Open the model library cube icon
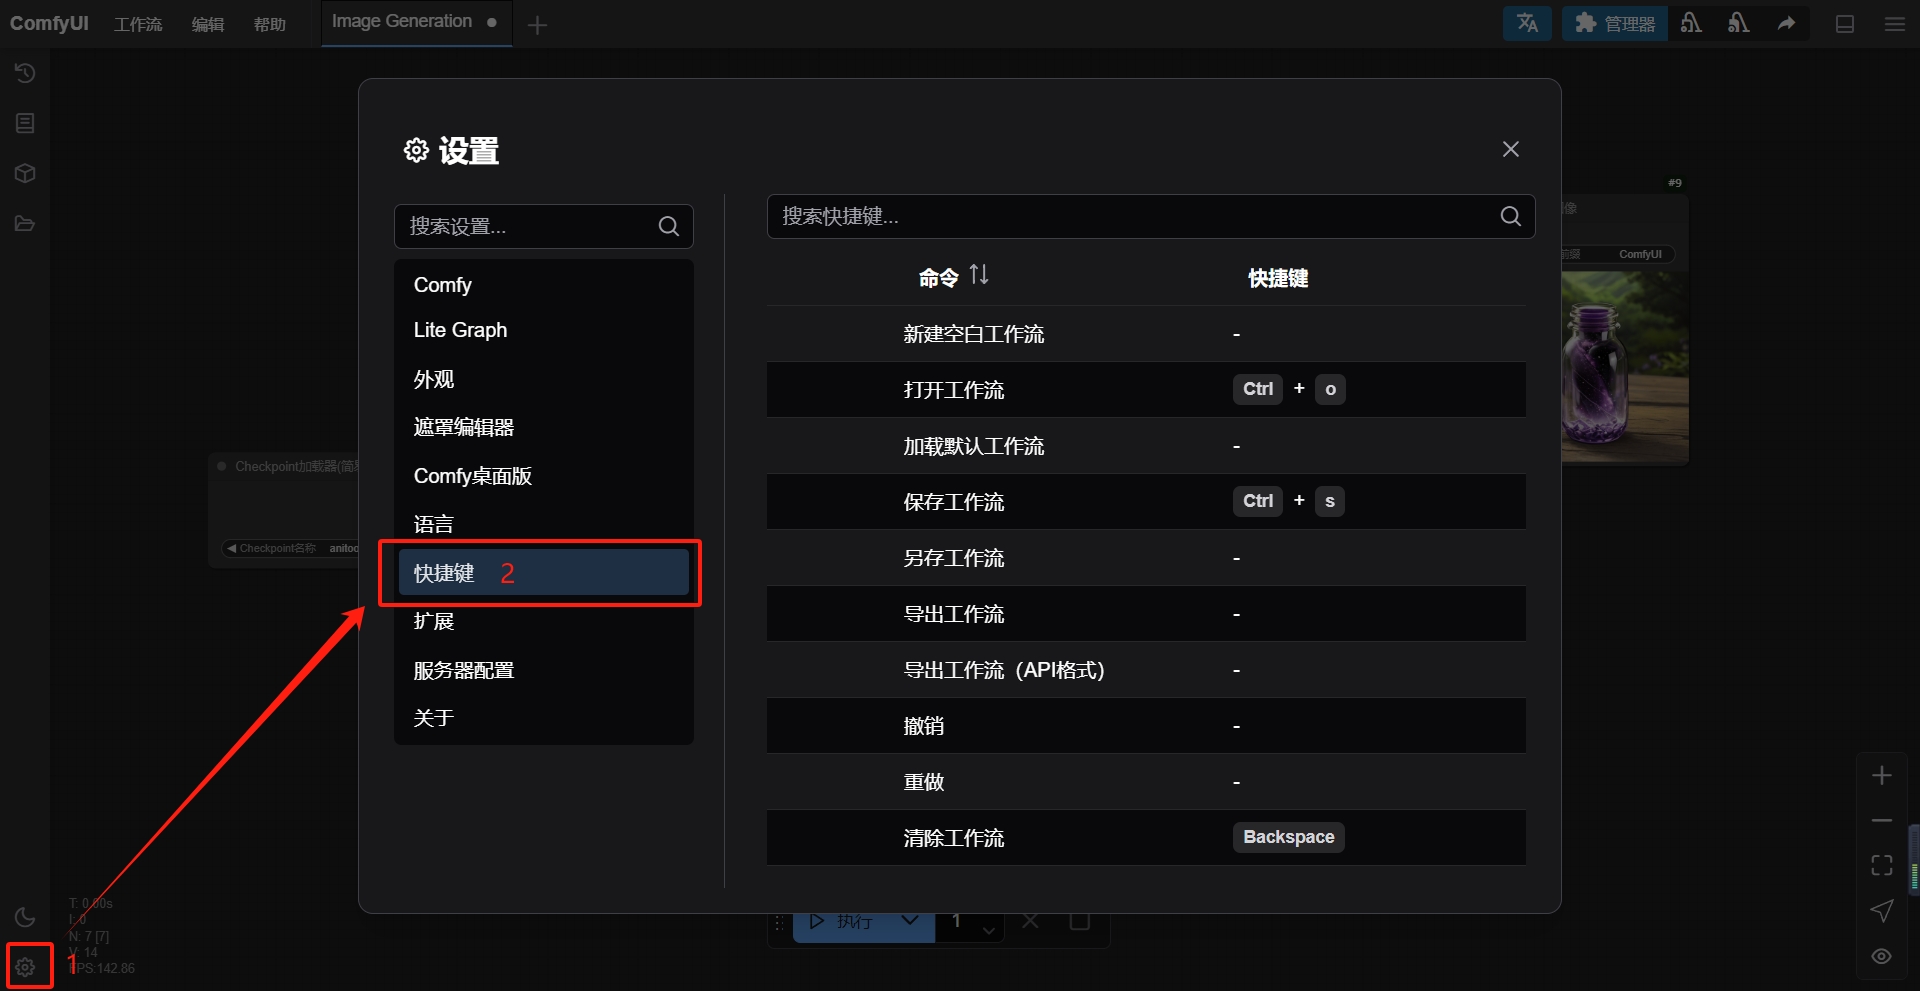Image resolution: width=1920 pixels, height=991 pixels. click(x=25, y=173)
